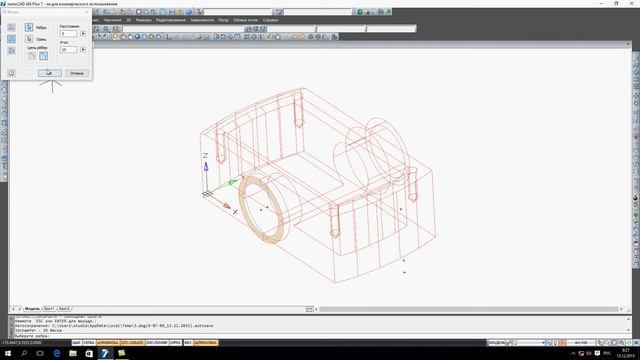Pick the highlighted middle chamfer type icon
The height and width of the screenshot is (360, 640).
tap(11, 39)
